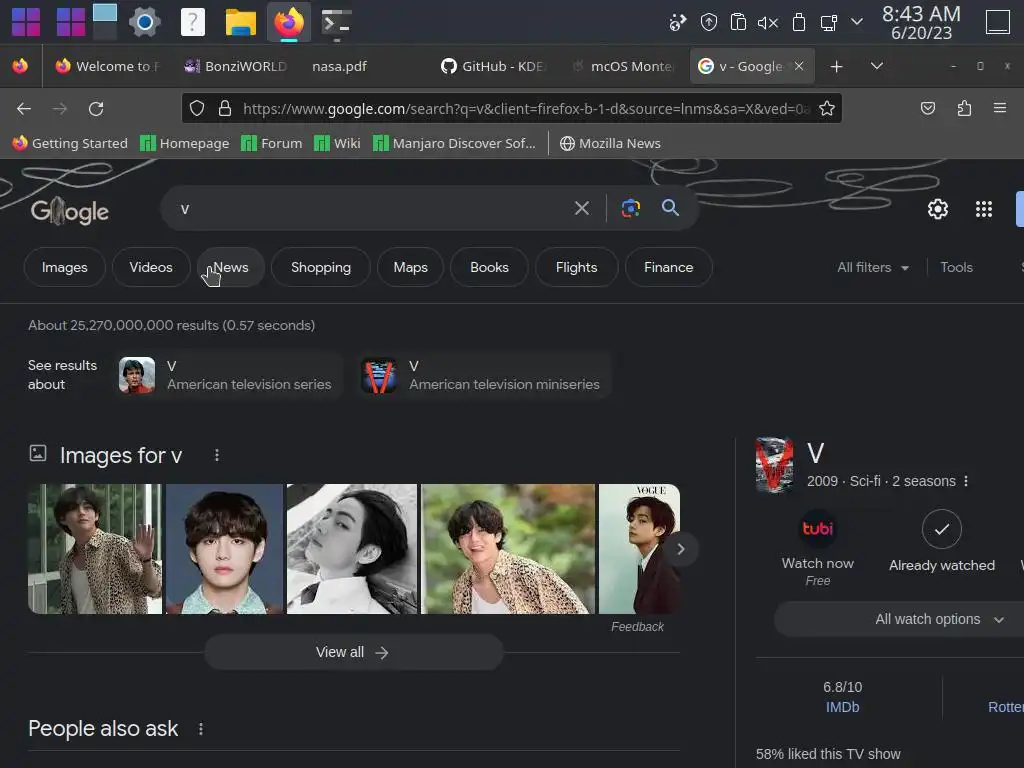Clear the search box with X

[581, 208]
